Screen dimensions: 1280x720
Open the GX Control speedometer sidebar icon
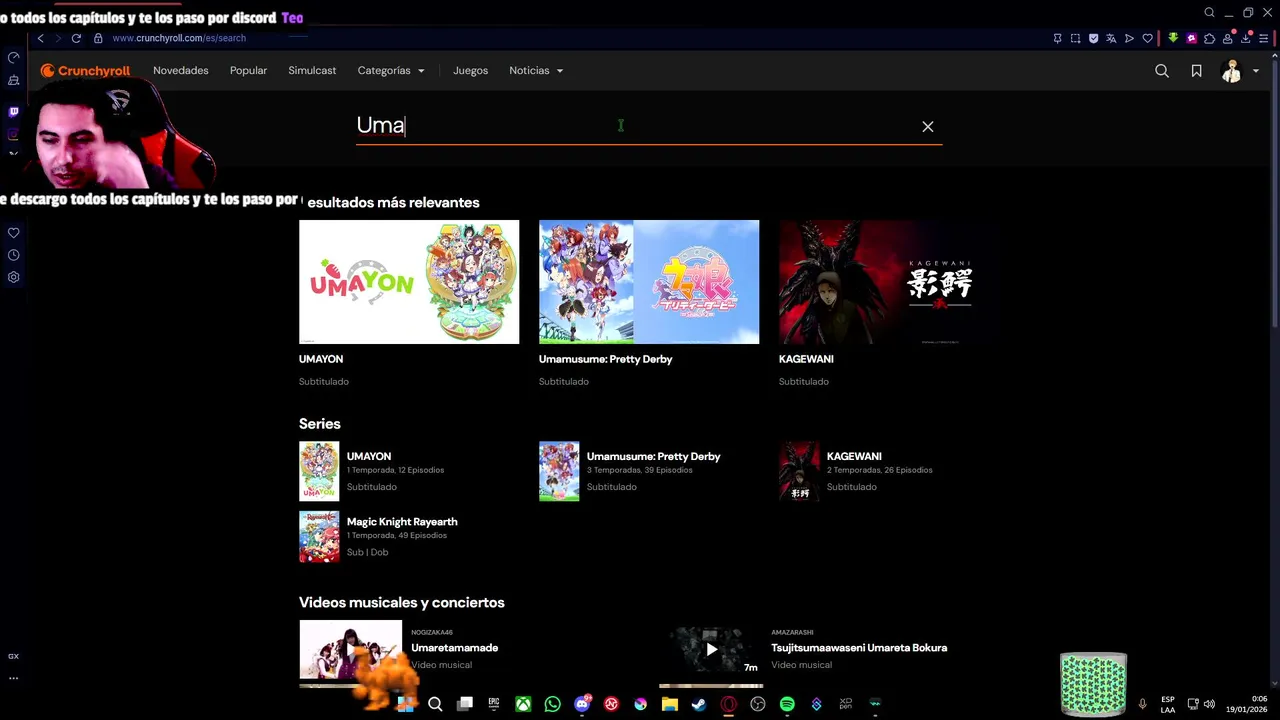pos(13,58)
